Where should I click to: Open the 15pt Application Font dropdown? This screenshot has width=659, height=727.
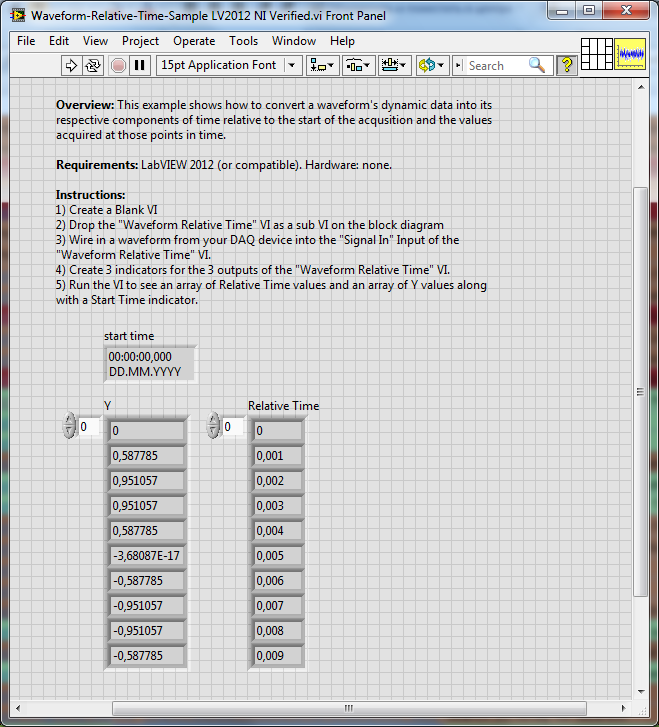coord(230,65)
